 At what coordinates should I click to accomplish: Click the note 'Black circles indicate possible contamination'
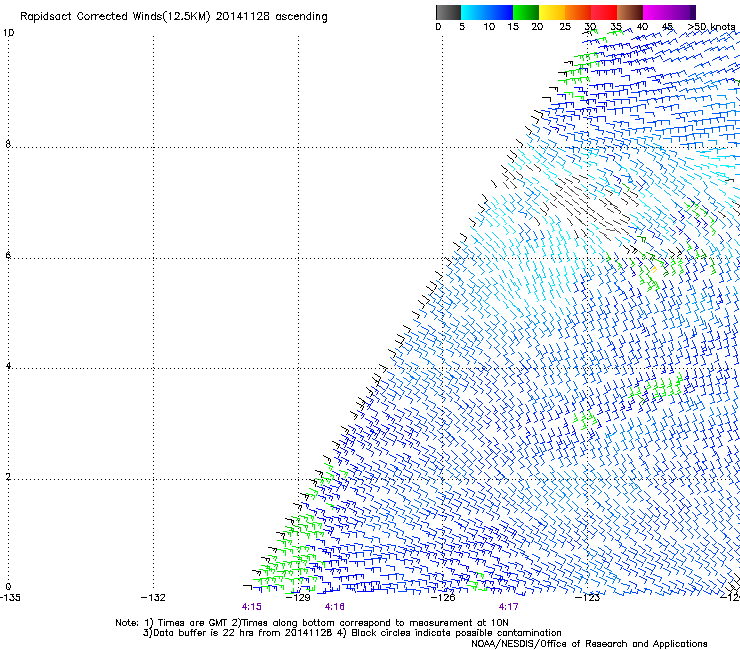point(456,633)
